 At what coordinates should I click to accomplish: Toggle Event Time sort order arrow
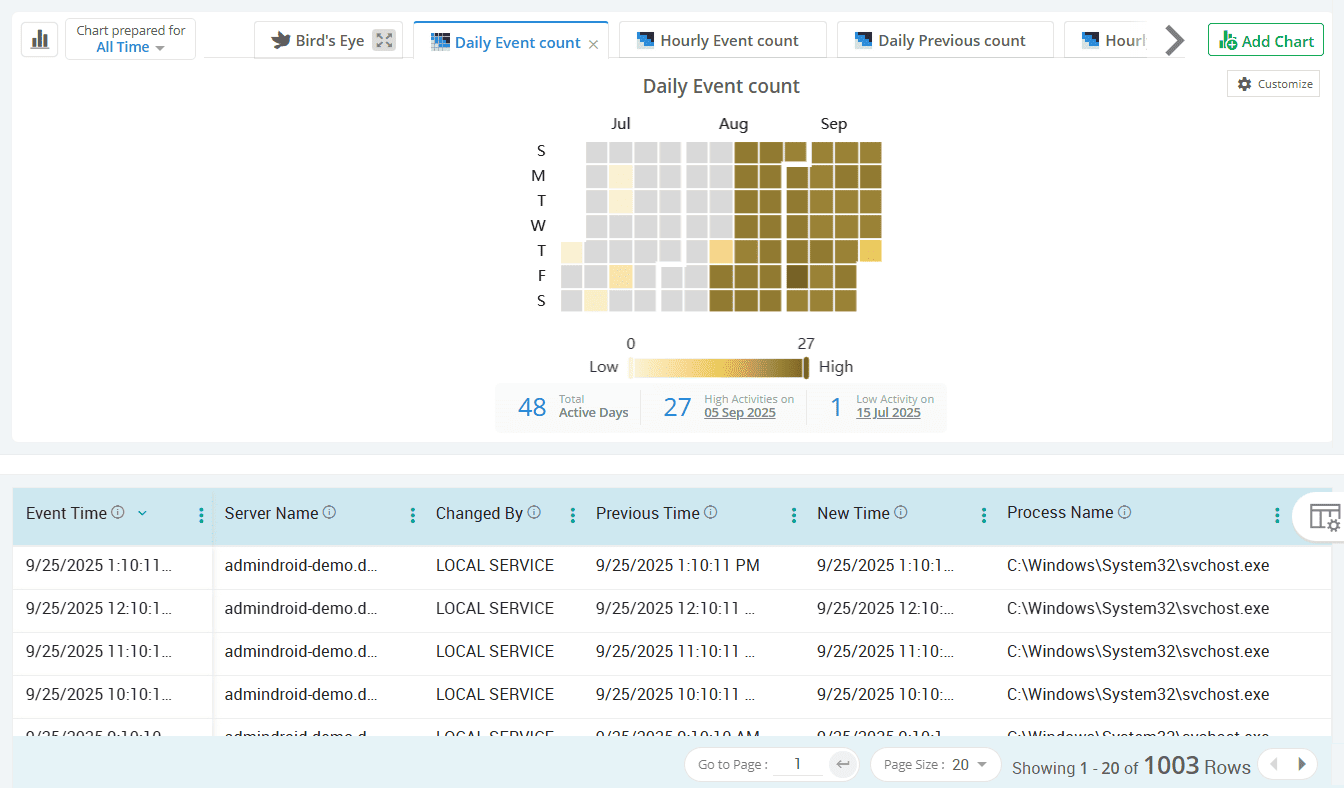pos(142,513)
